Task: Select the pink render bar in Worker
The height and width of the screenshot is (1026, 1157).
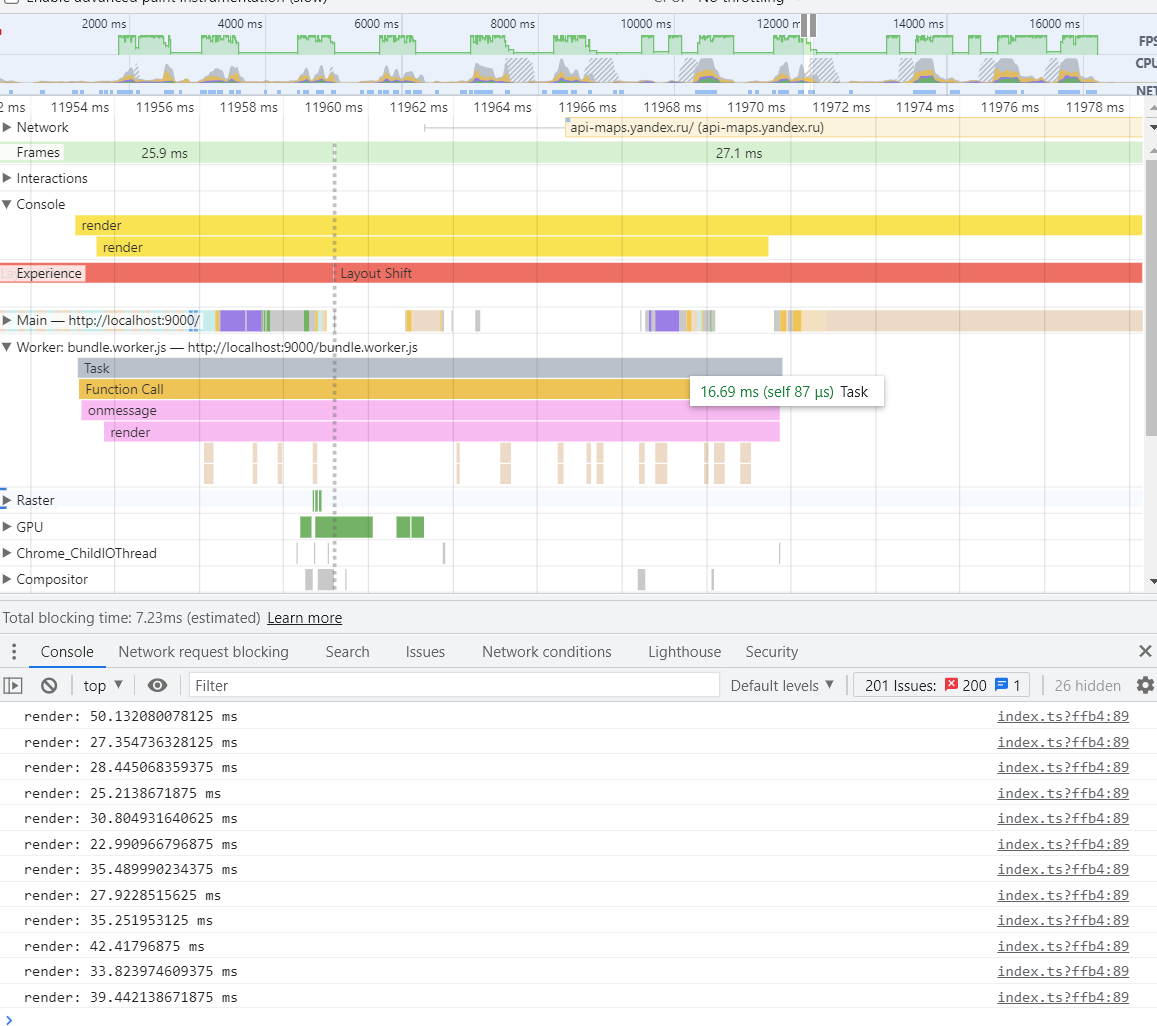Action: coord(442,432)
